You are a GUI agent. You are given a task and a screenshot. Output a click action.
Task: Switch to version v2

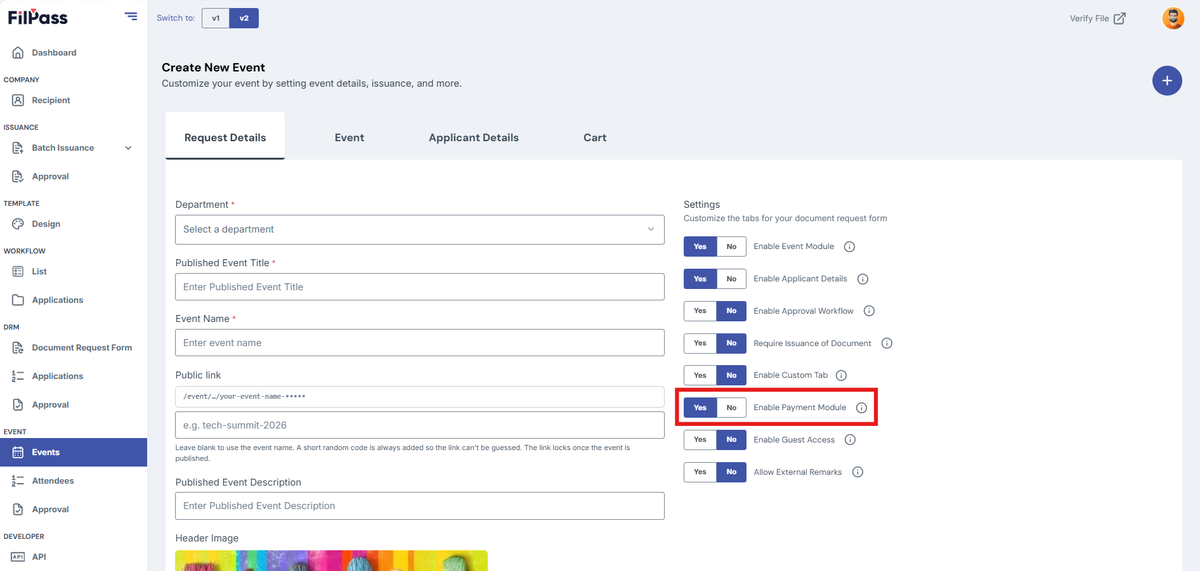coord(243,18)
